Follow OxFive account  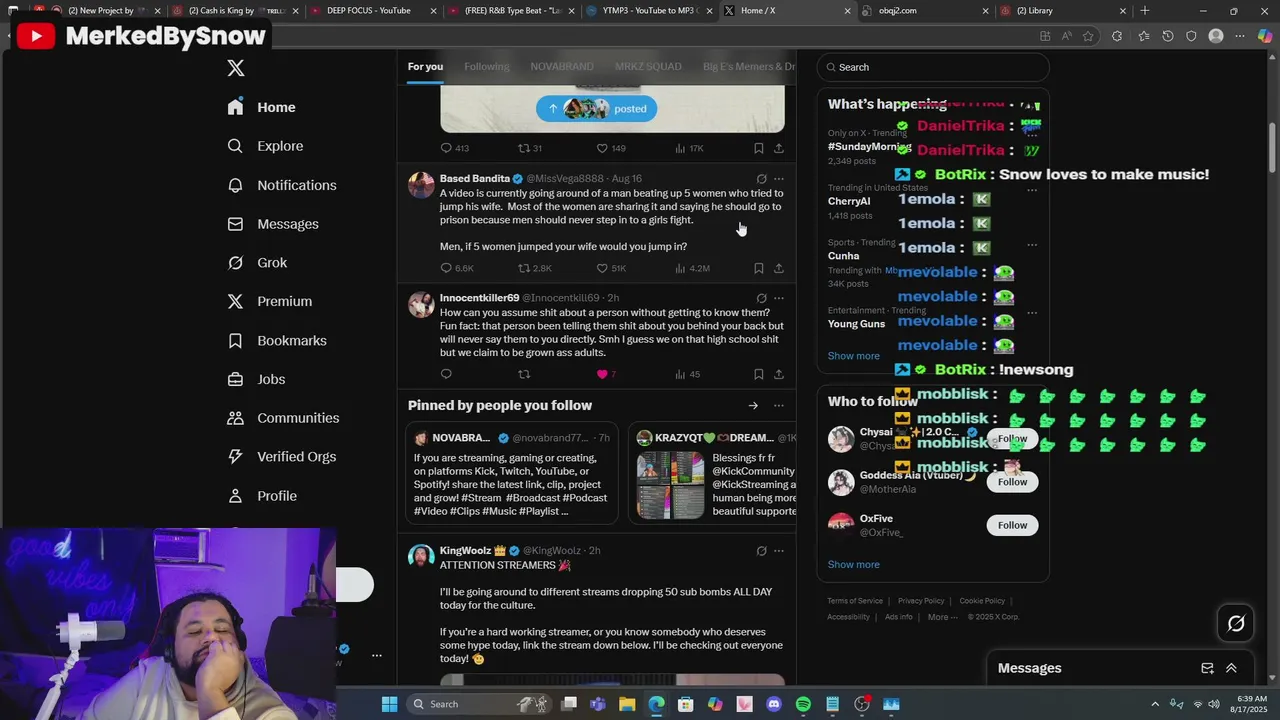[1012, 525]
